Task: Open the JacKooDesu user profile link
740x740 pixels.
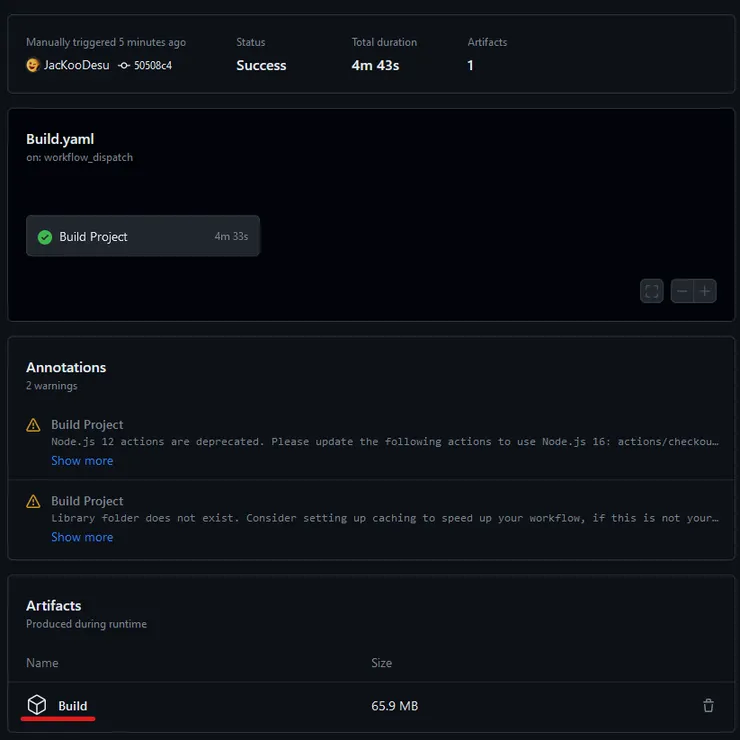Action: point(76,65)
